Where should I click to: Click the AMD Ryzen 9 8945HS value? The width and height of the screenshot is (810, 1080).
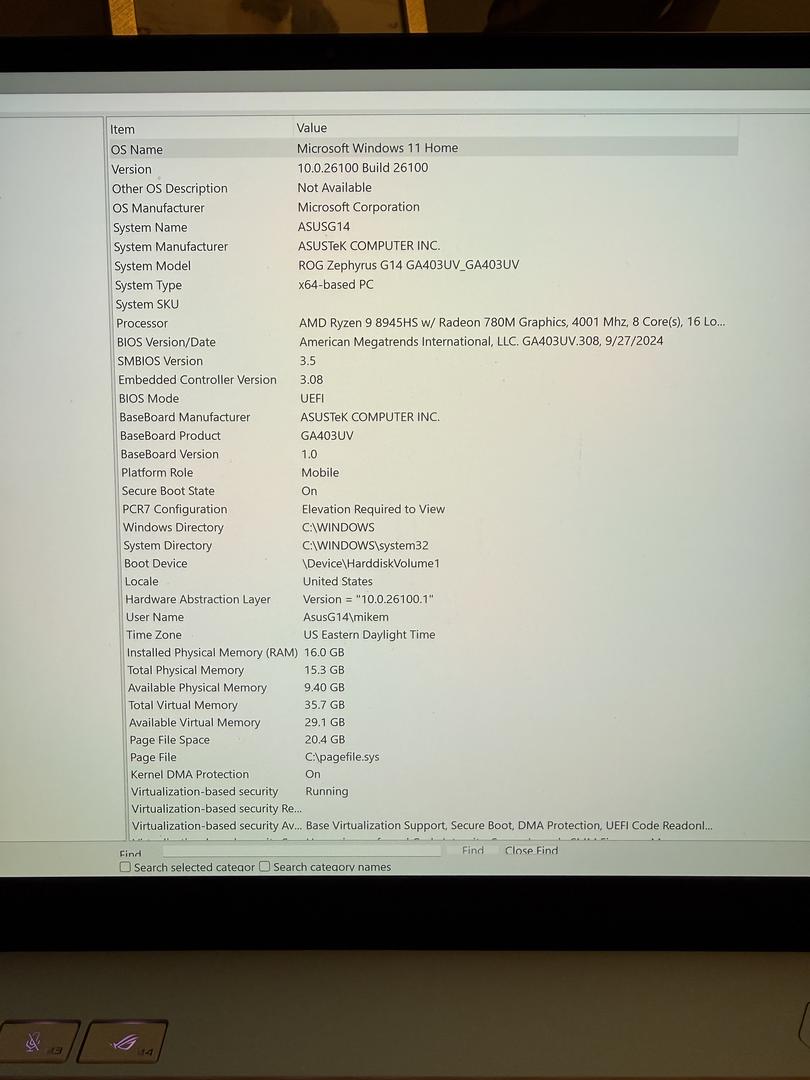point(512,322)
